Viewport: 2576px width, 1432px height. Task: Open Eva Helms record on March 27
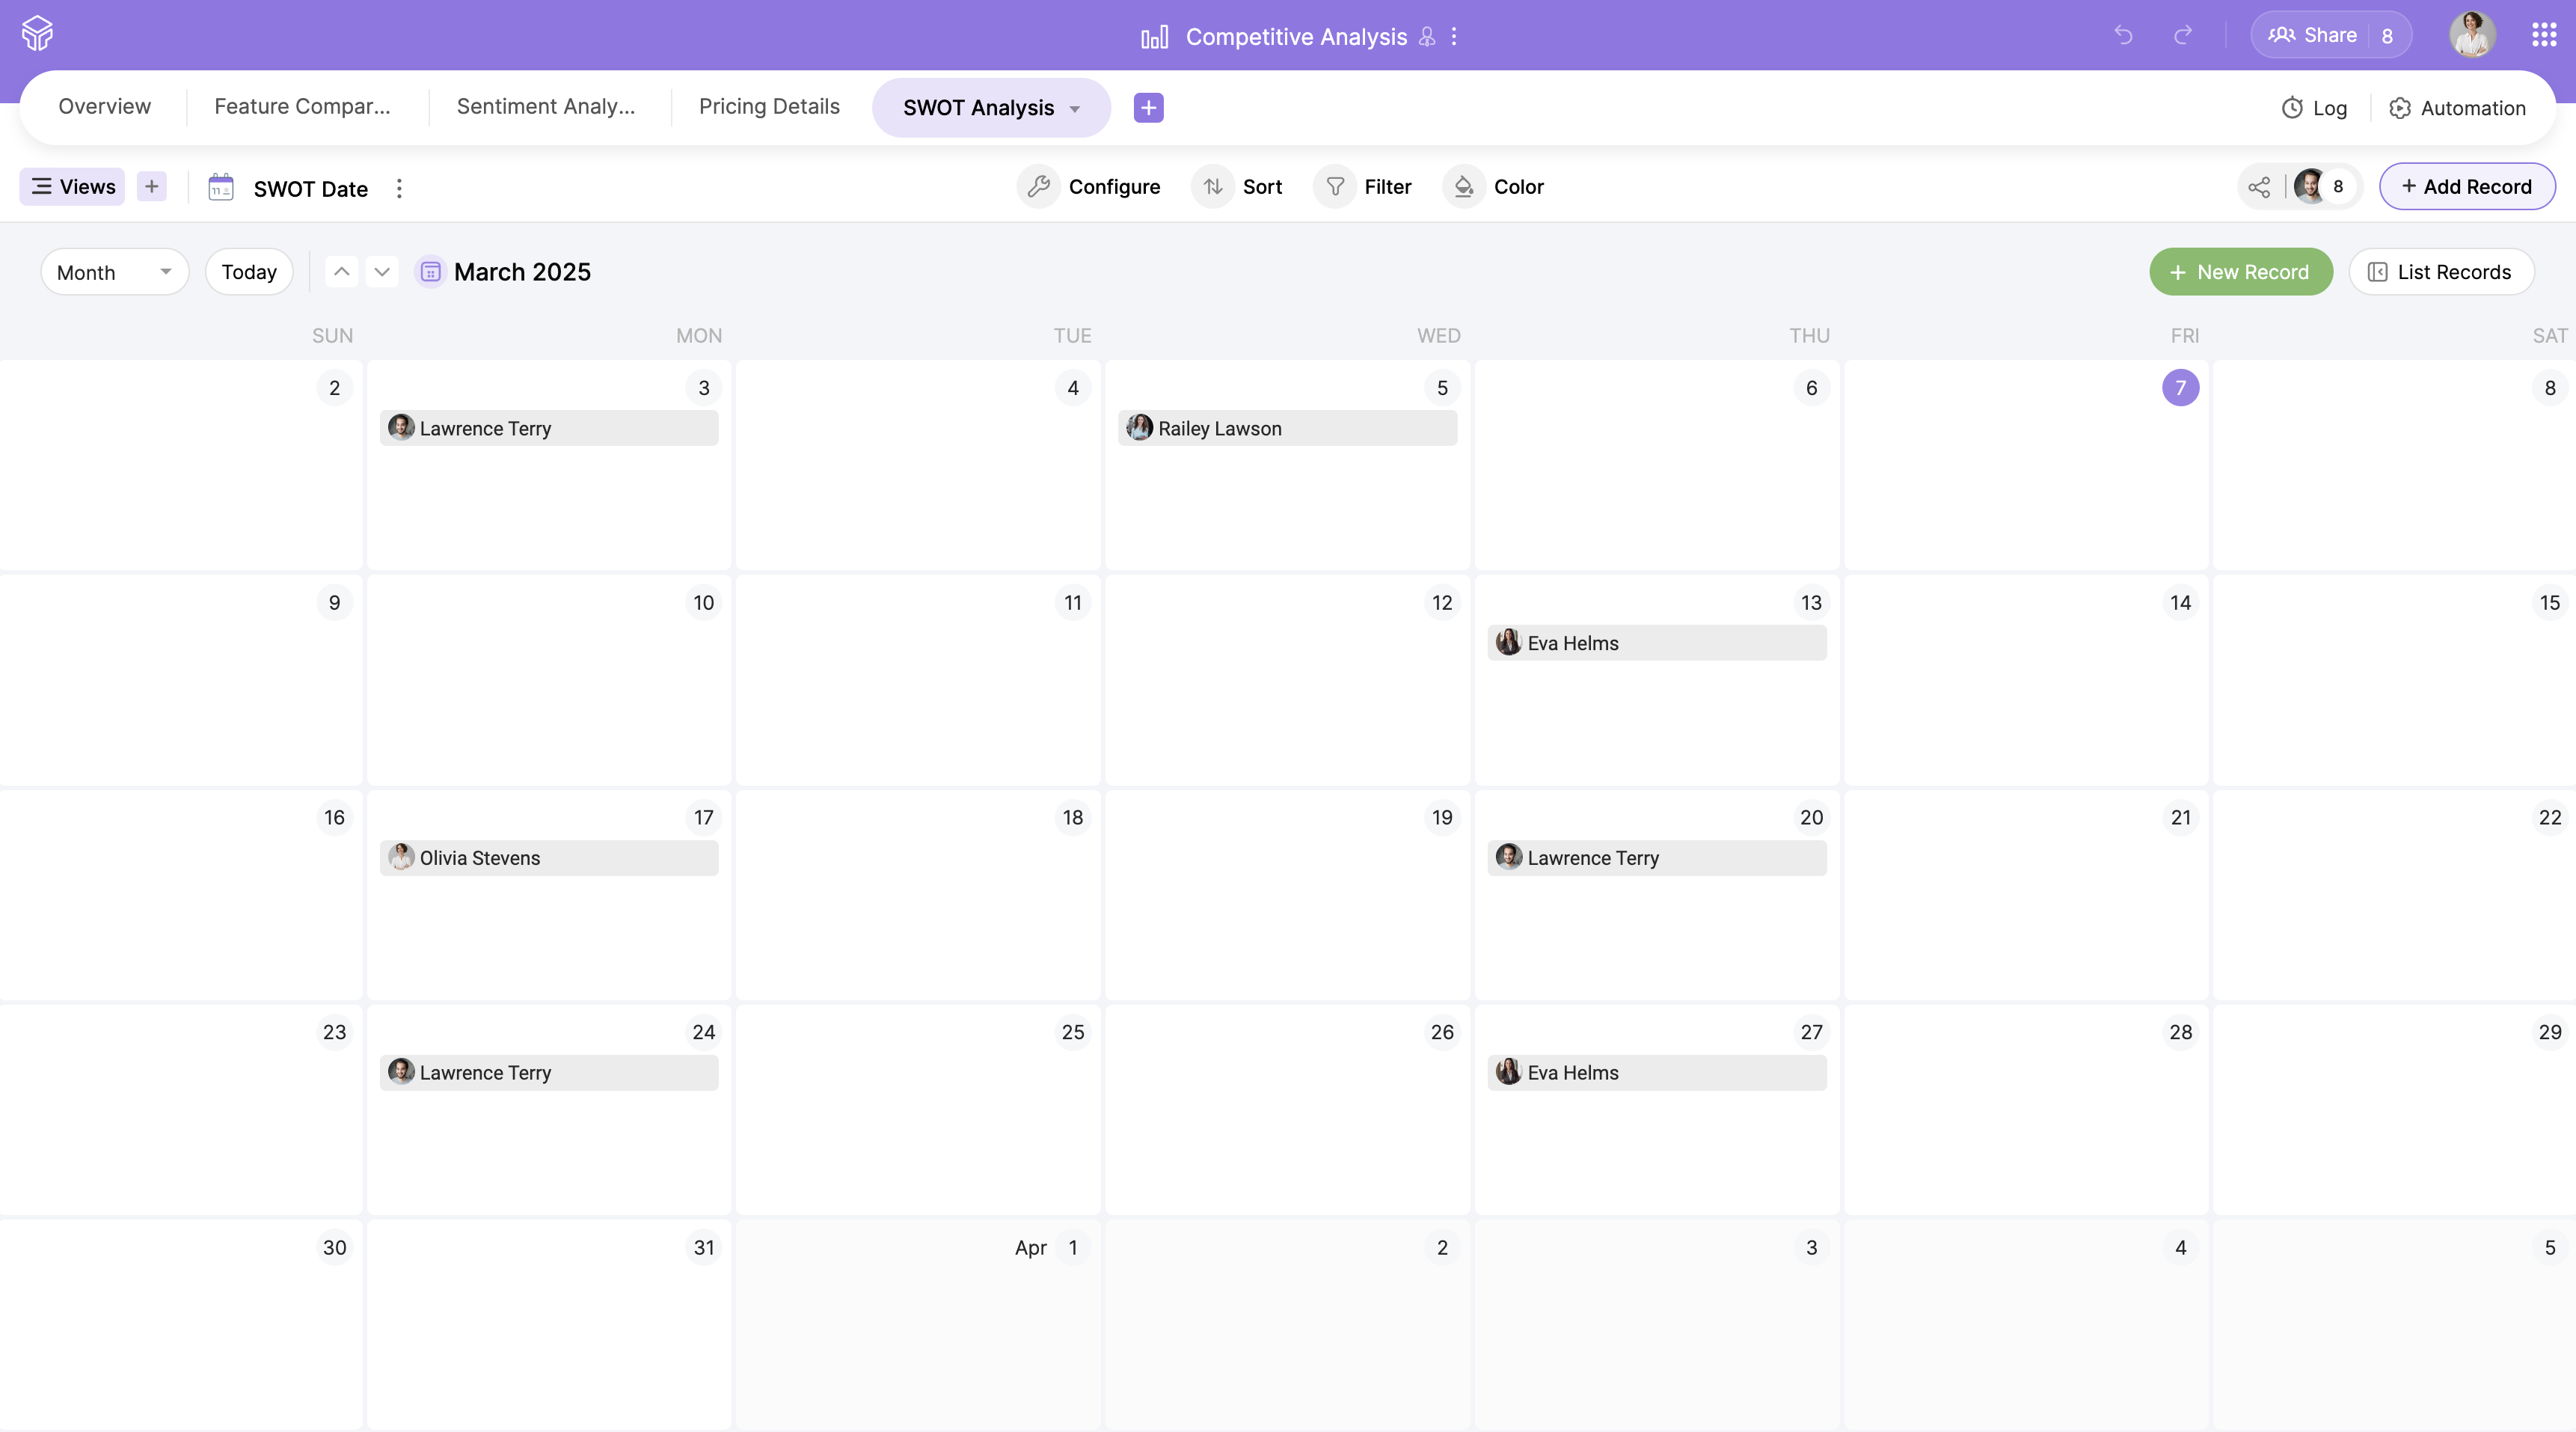tap(1657, 1073)
